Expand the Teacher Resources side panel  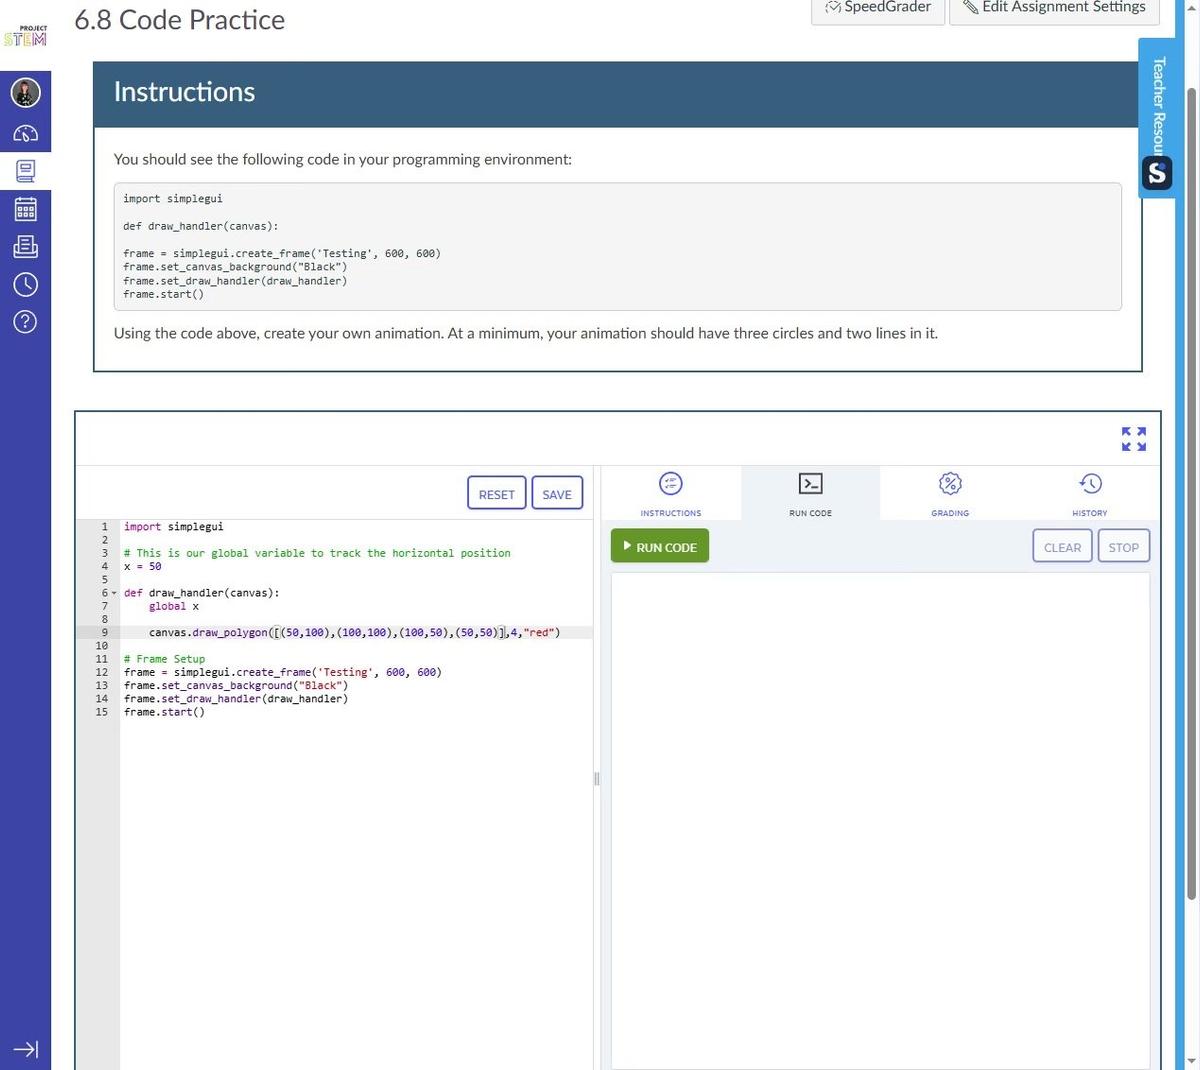tap(1157, 118)
